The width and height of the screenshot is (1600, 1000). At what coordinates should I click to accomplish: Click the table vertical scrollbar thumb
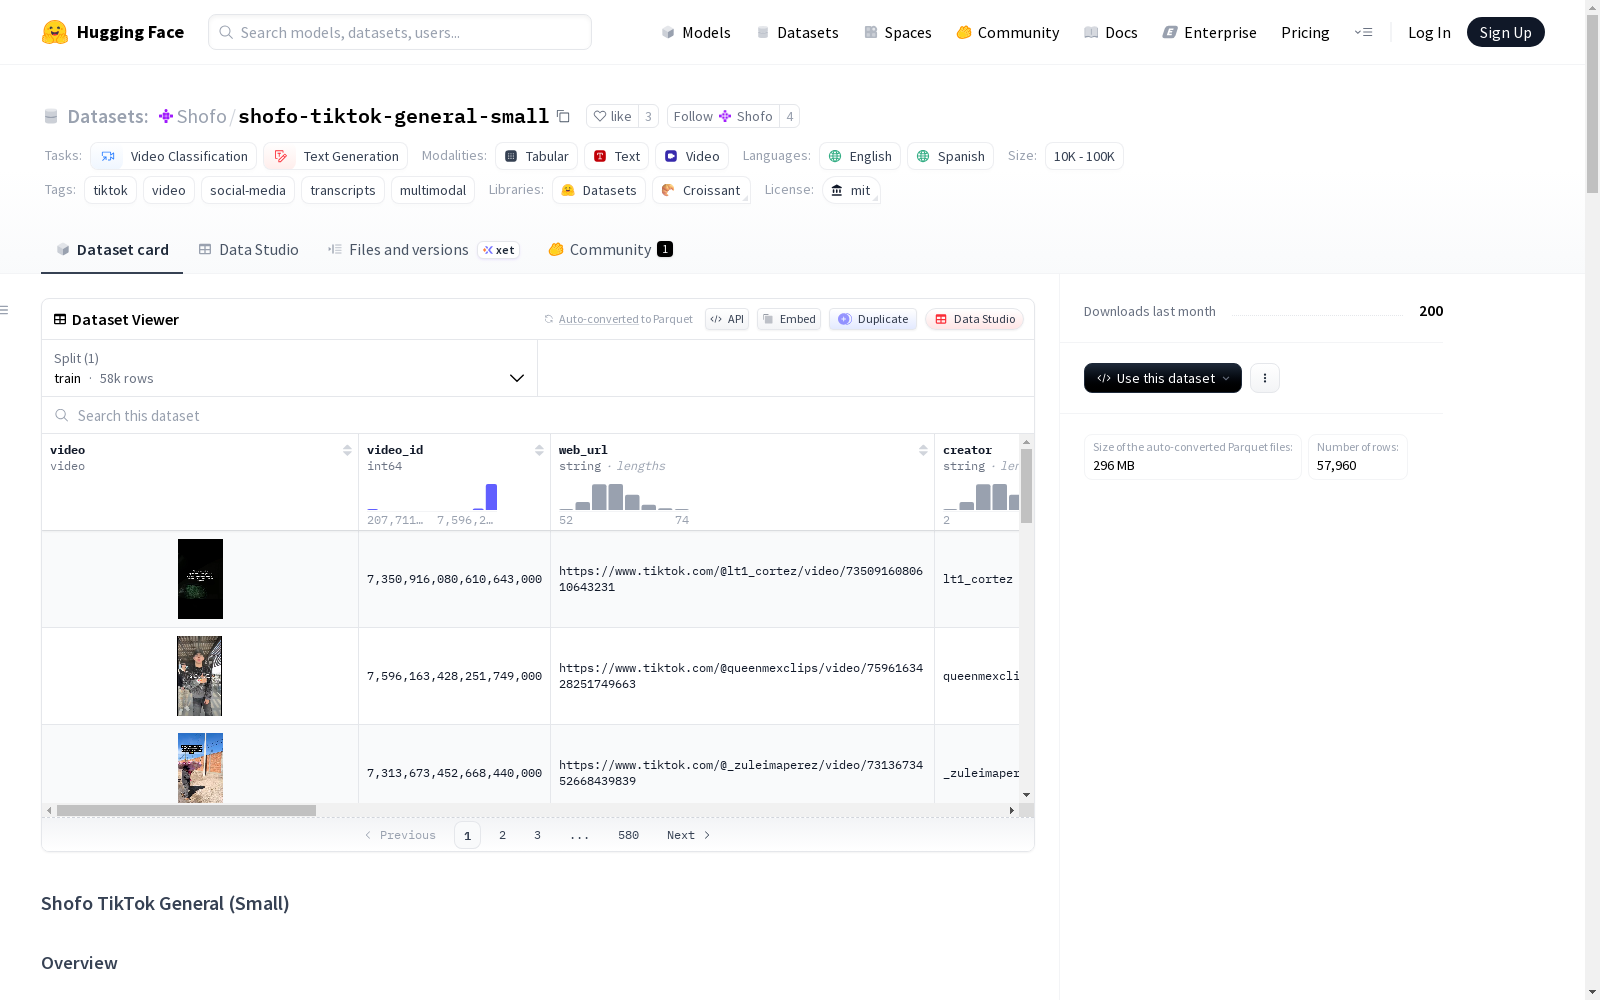tap(1026, 485)
